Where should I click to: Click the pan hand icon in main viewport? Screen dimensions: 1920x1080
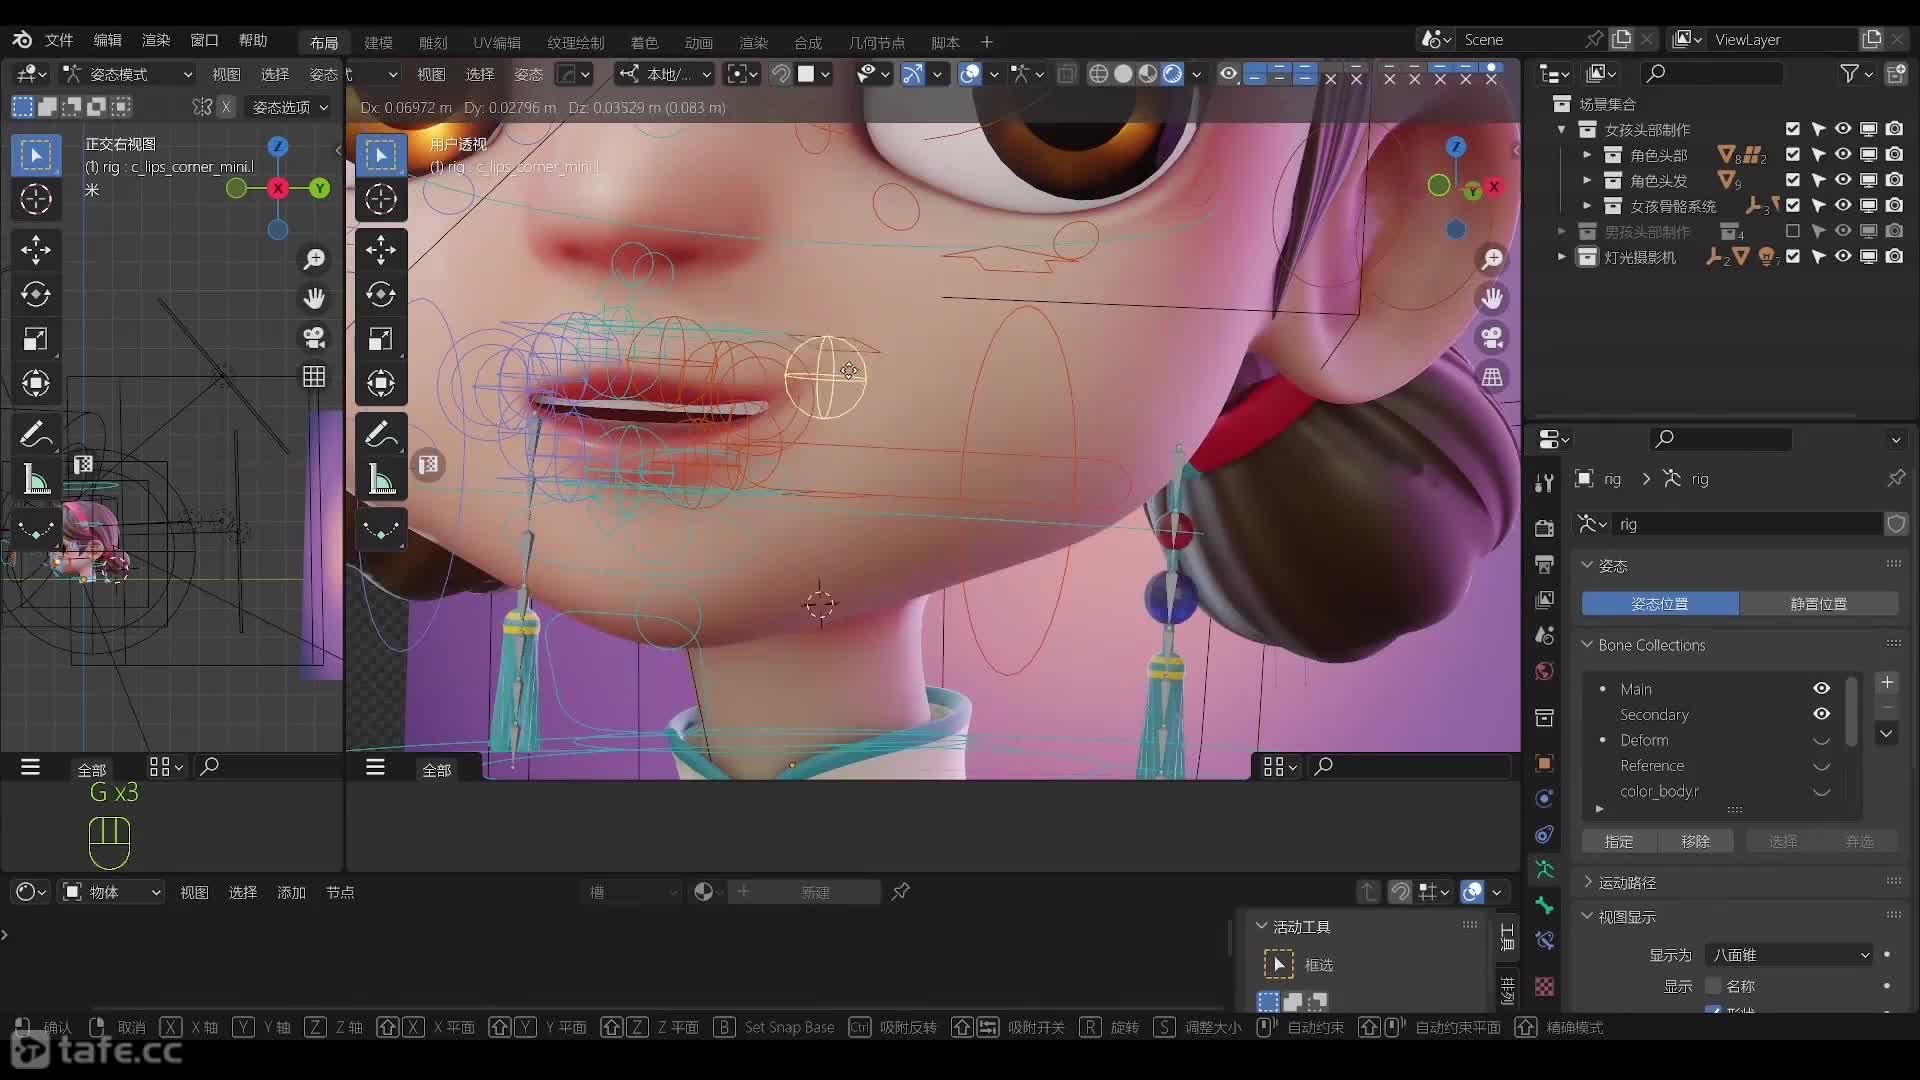tap(1492, 298)
